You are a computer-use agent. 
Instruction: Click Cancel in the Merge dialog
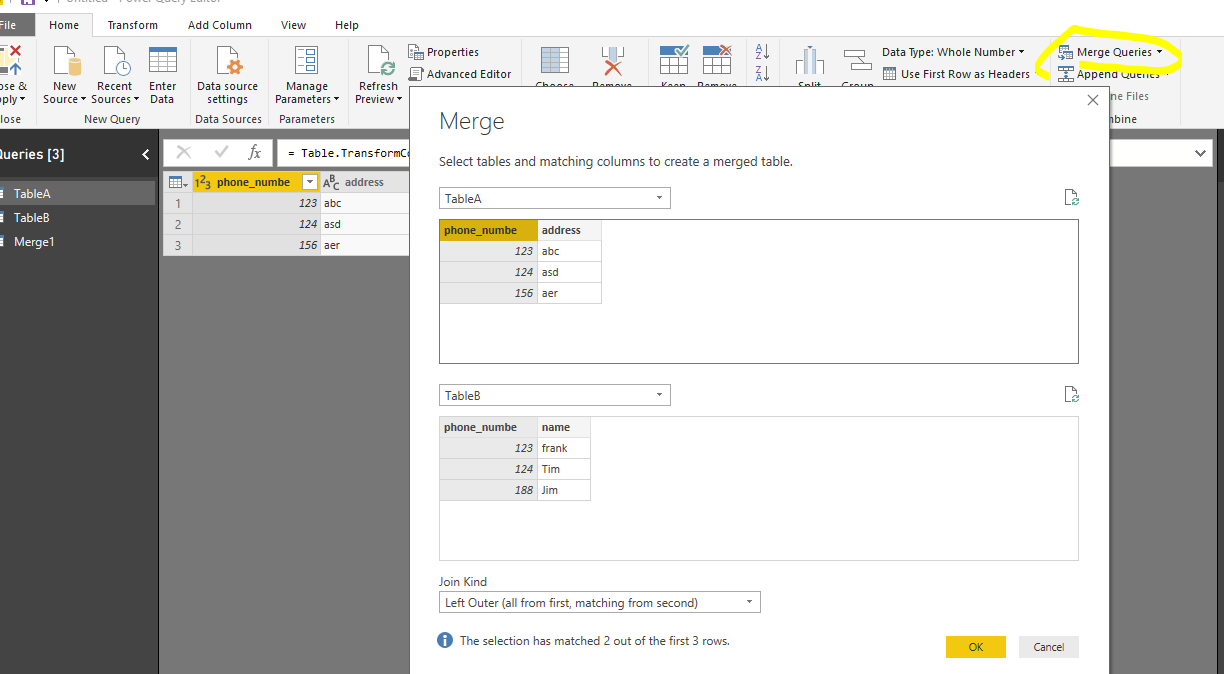[x=1049, y=647]
